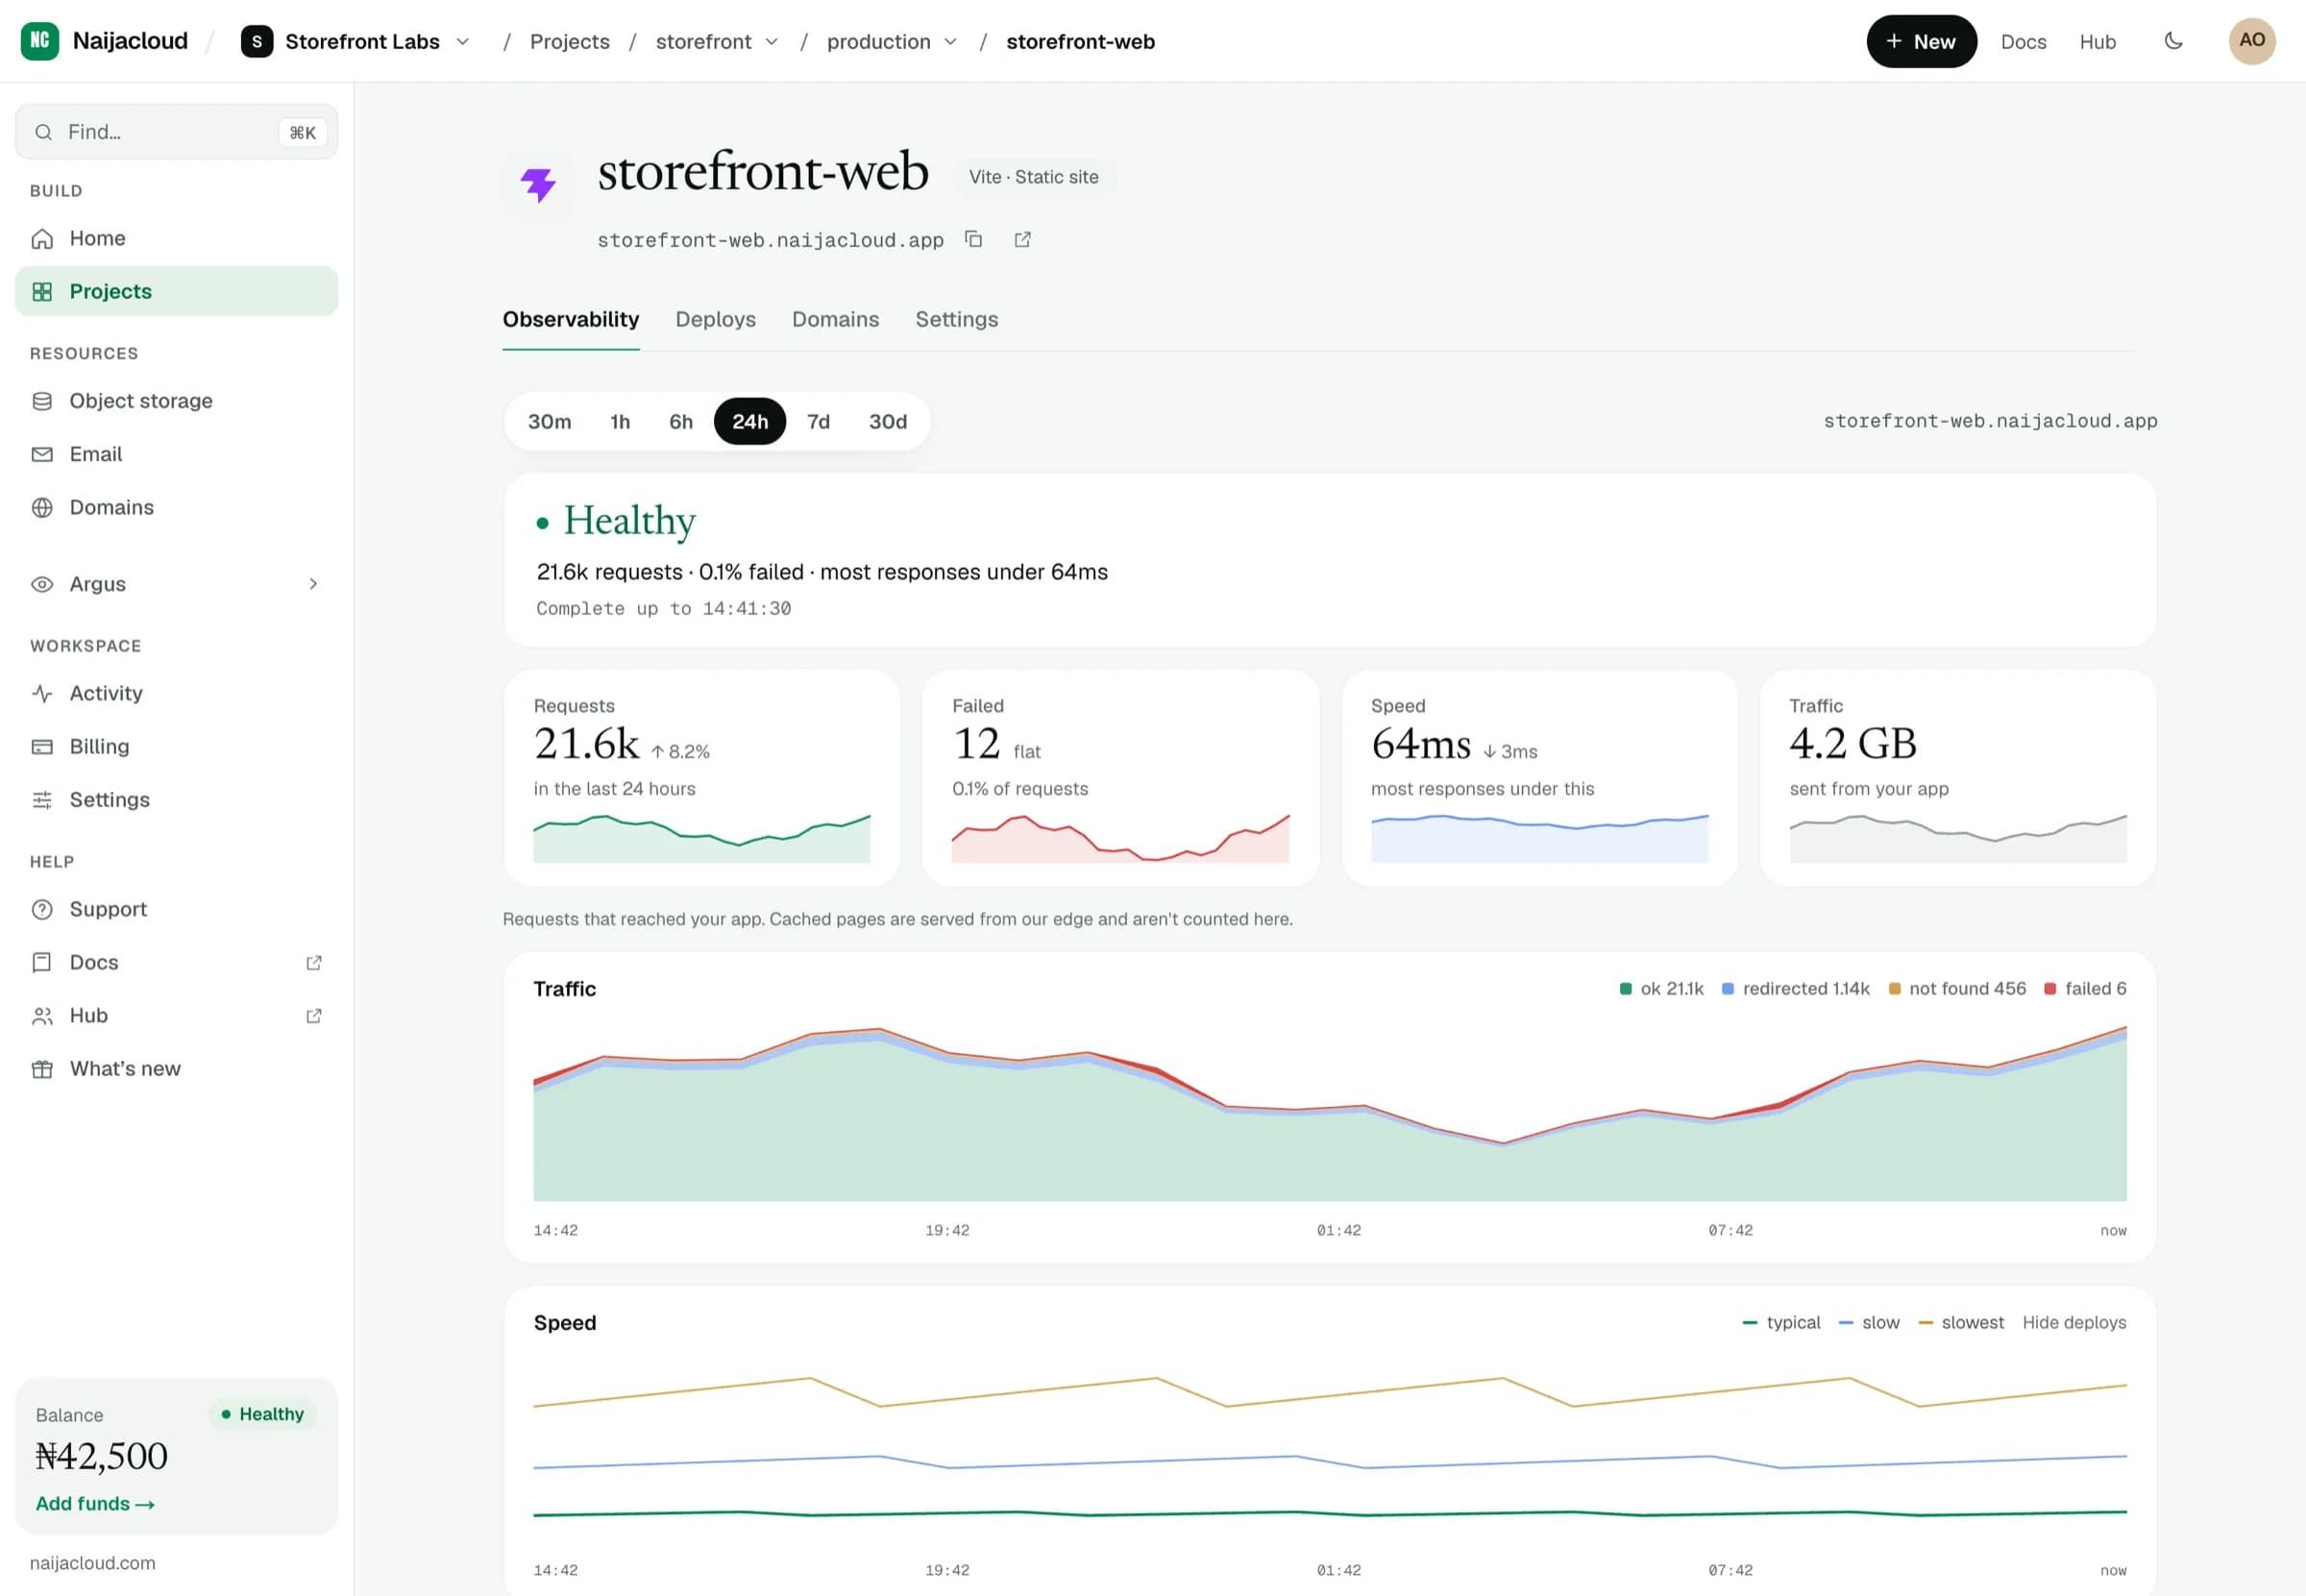
Task: Copy the storefront-web.naijacloud.app URL
Action: click(x=973, y=239)
